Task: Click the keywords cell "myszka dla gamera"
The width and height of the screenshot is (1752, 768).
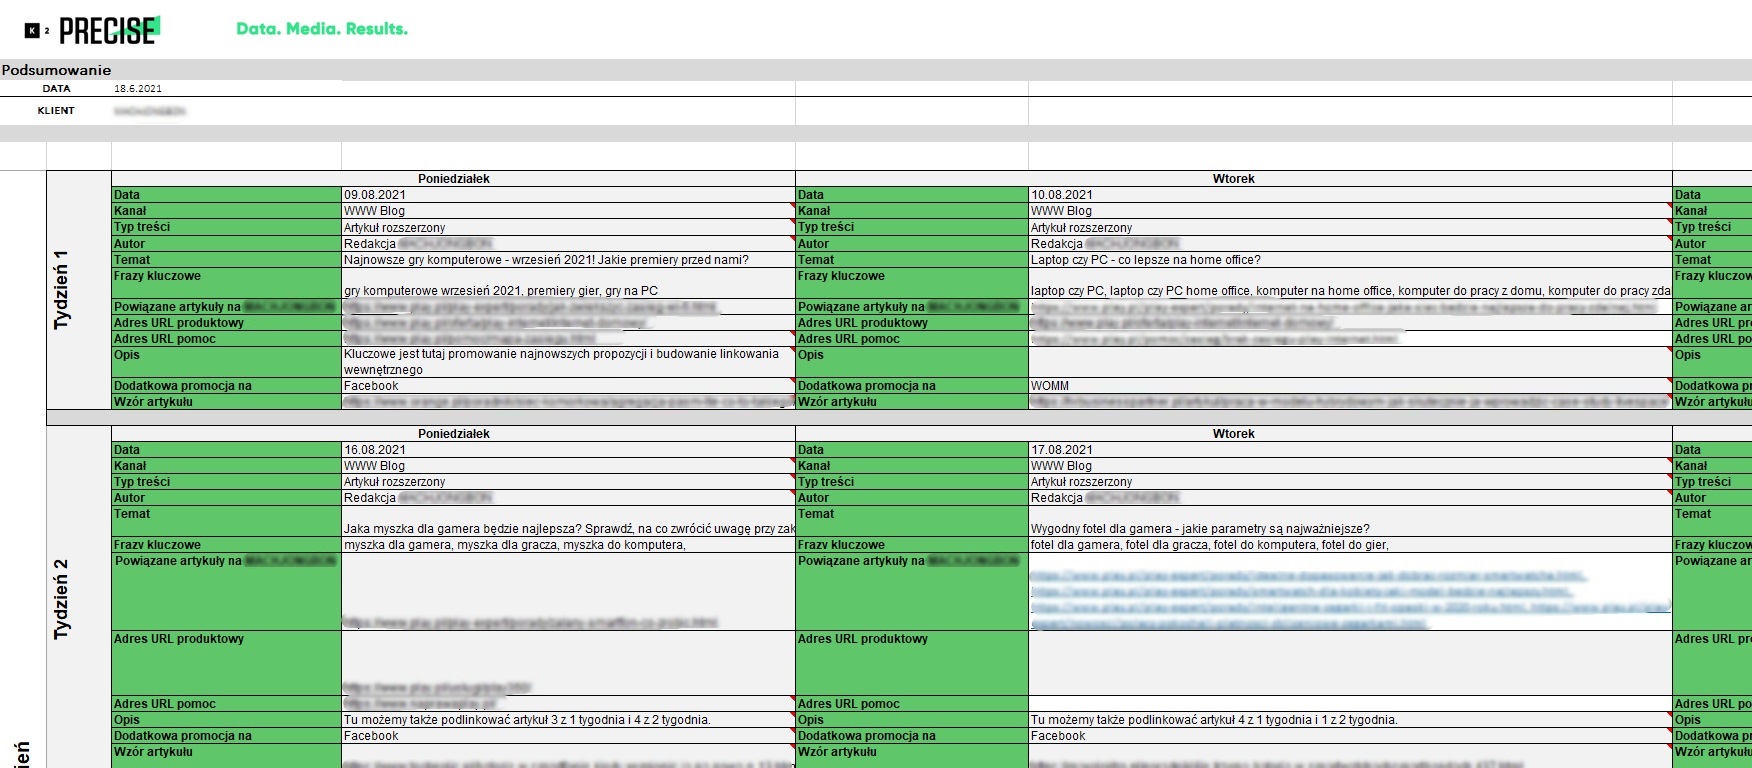Action: 514,545
